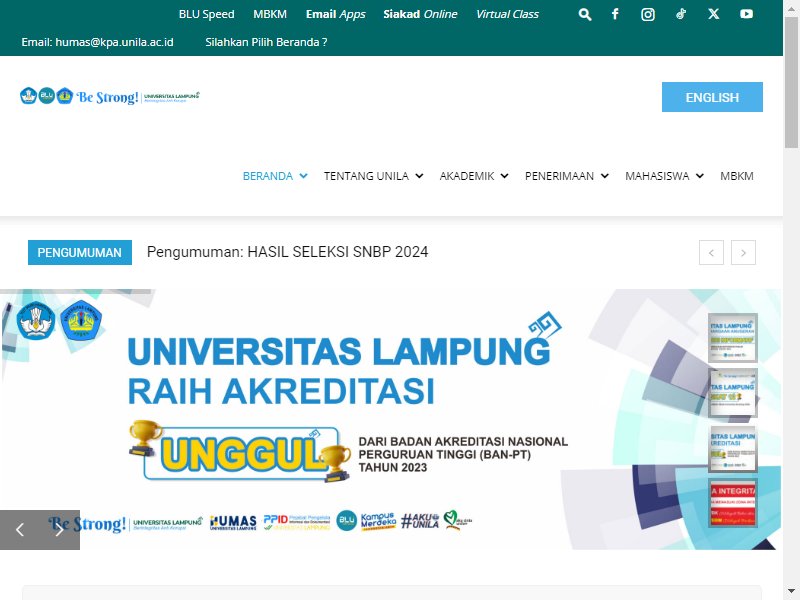Open the HASIL SELEKSI SNBP 2024 announcement

click(x=287, y=252)
